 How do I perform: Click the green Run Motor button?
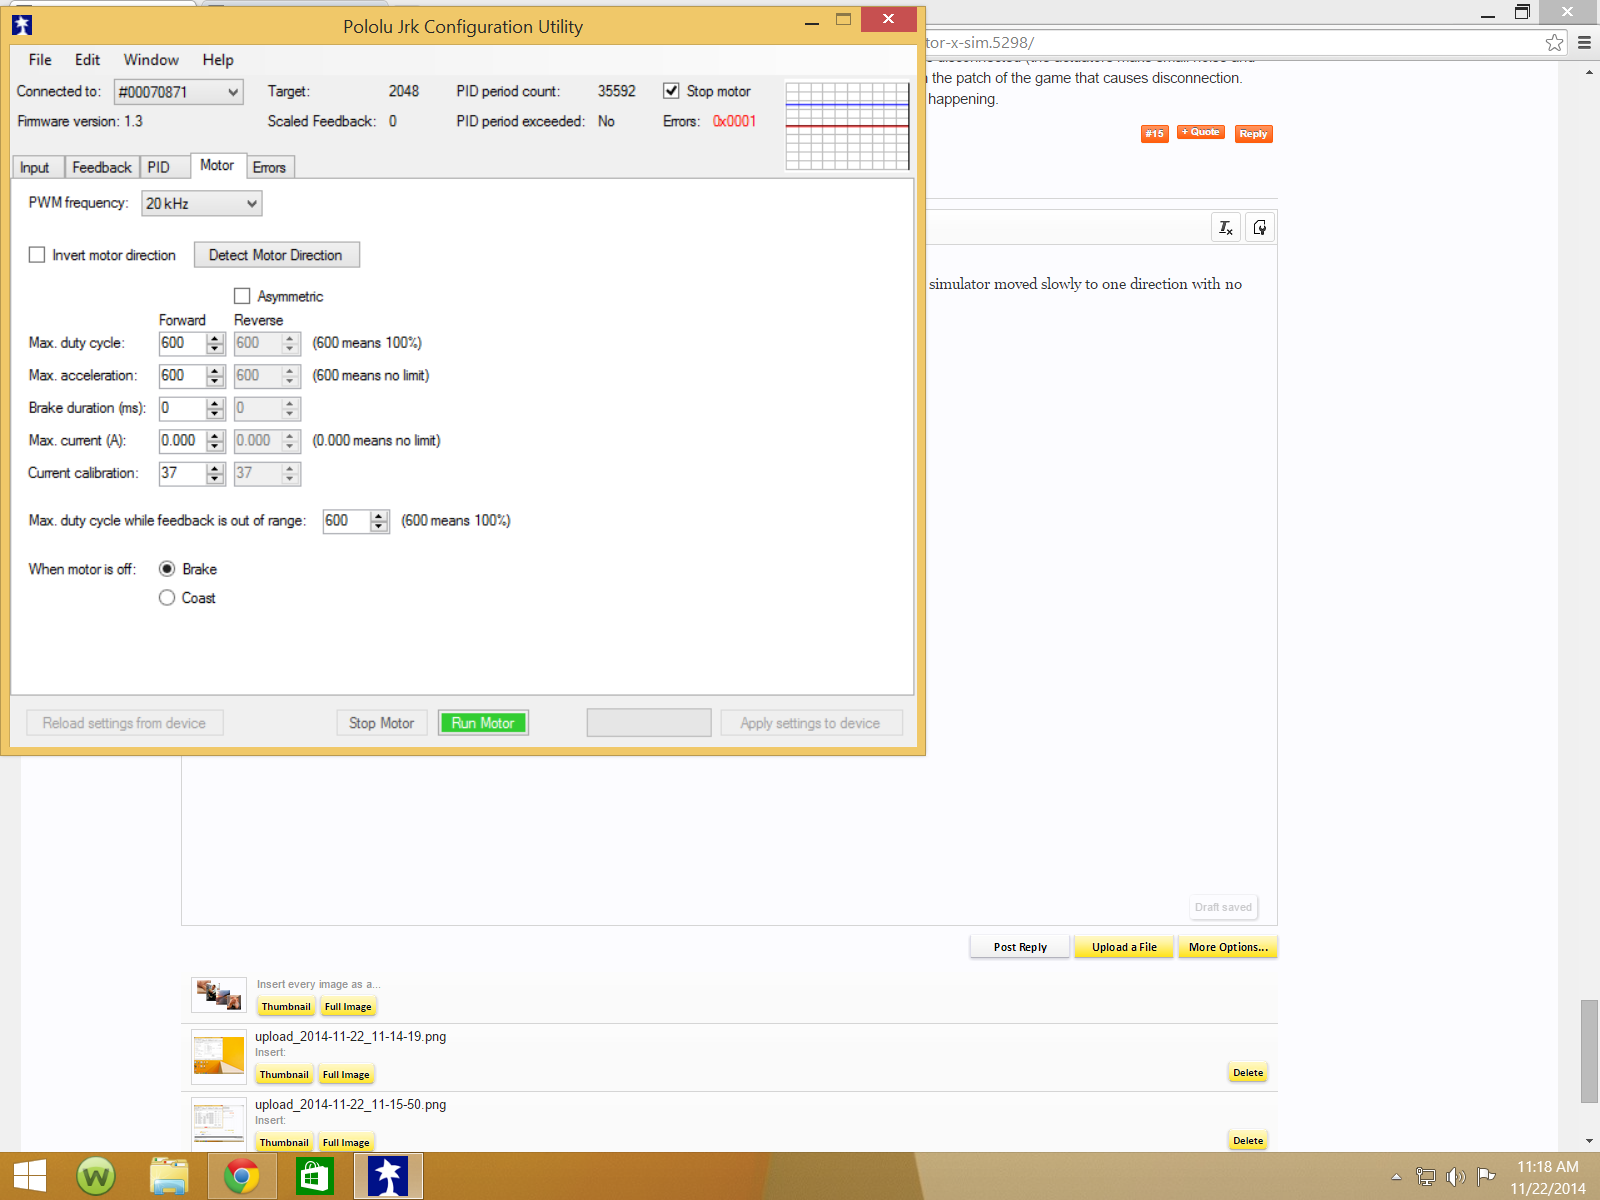click(x=483, y=723)
